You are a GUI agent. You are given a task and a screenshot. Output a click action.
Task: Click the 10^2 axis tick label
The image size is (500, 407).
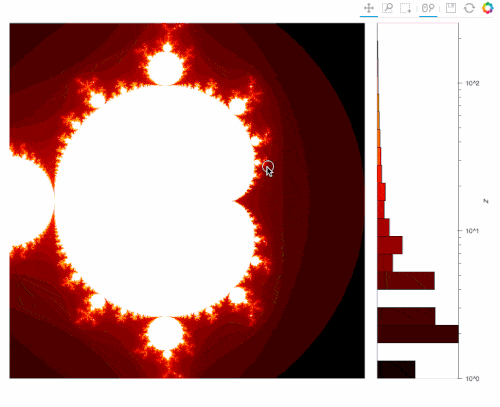473,83
